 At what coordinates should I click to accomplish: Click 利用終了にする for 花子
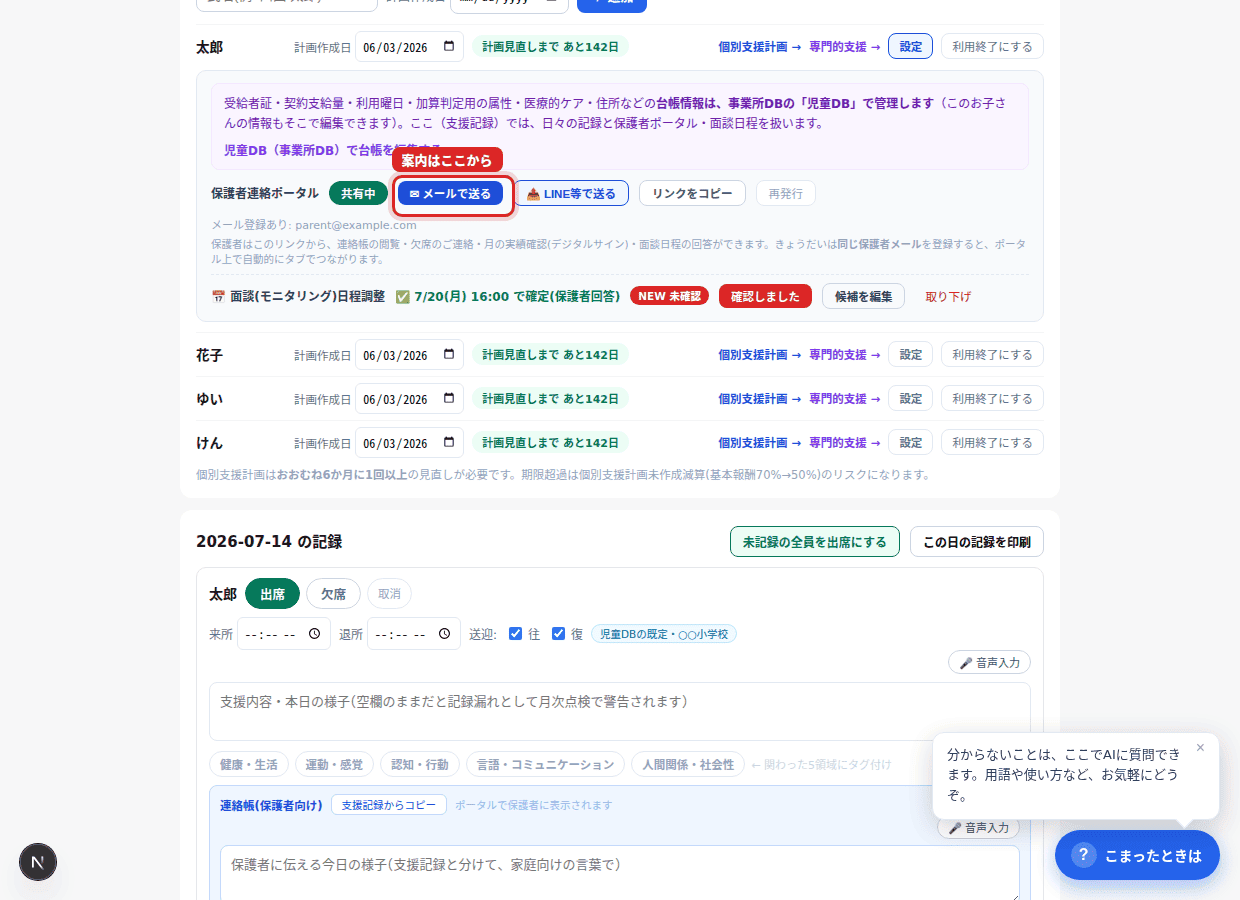992,354
